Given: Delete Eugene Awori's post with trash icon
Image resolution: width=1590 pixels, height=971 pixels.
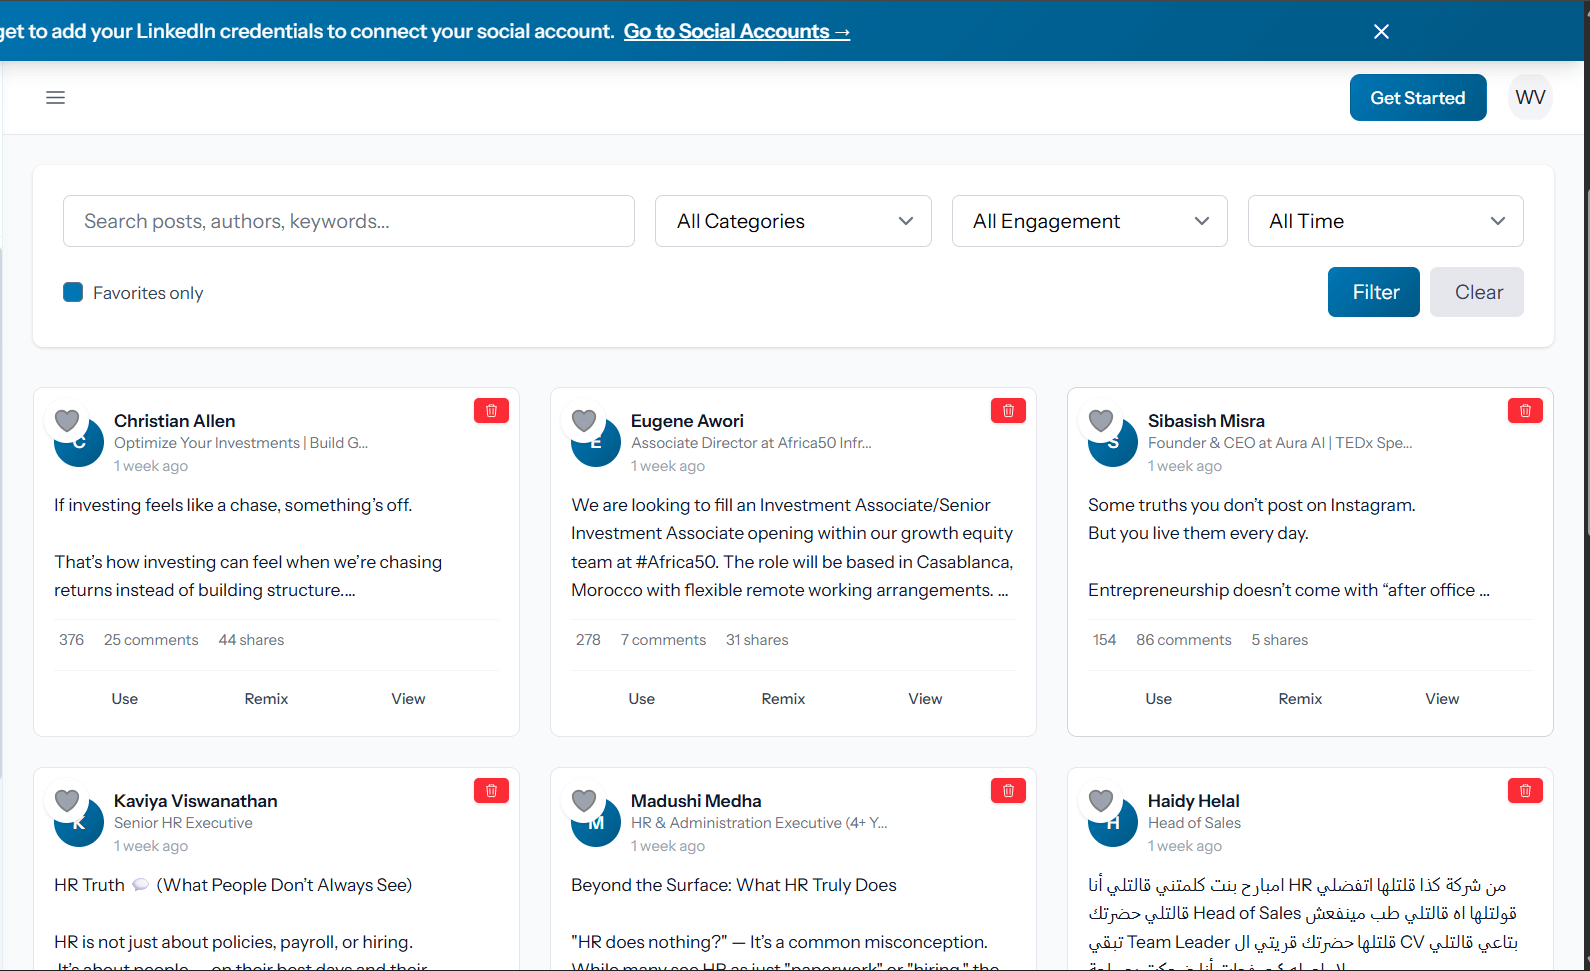Looking at the screenshot, I should pyautogui.click(x=1008, y=411).
